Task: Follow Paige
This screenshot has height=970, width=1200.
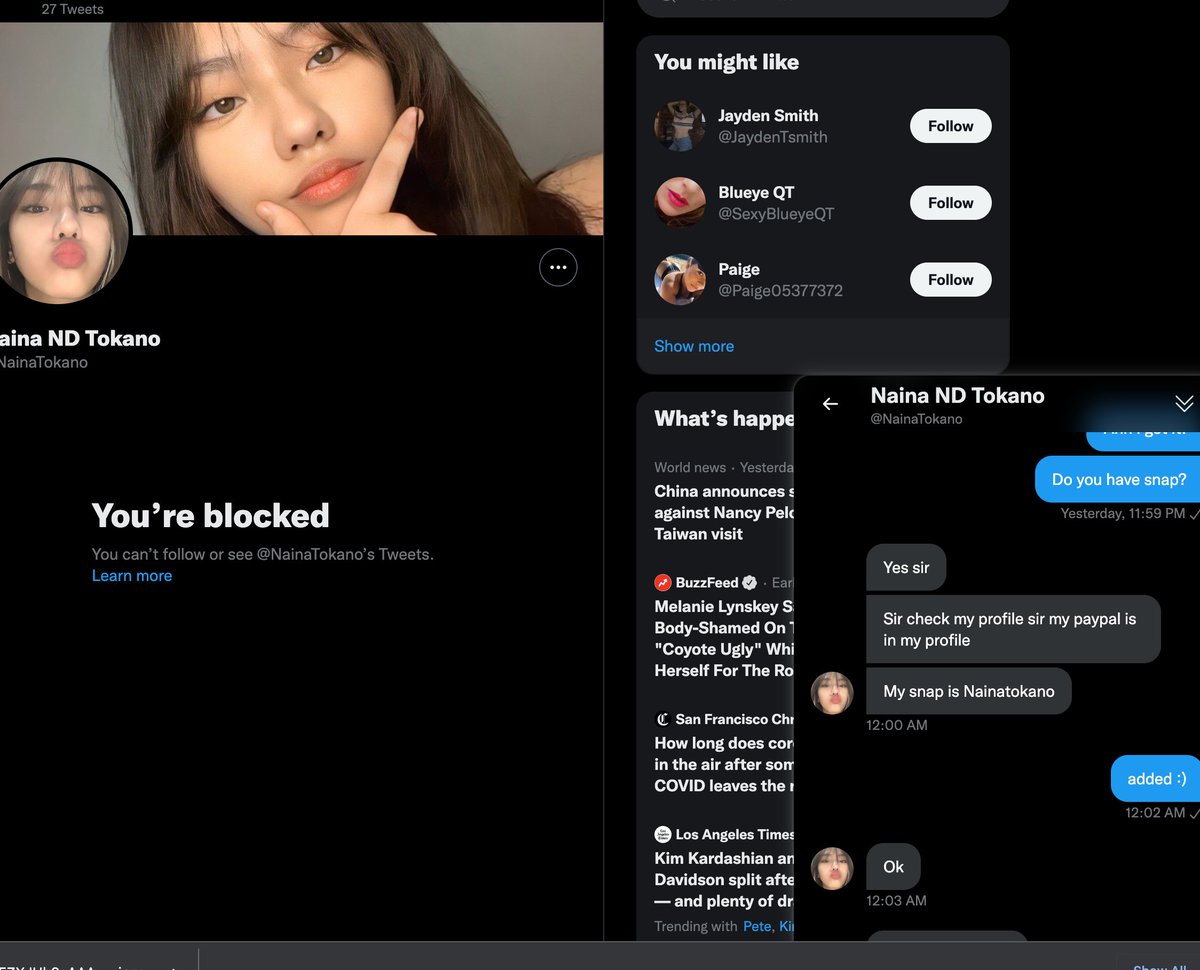Action: point(950,280)
